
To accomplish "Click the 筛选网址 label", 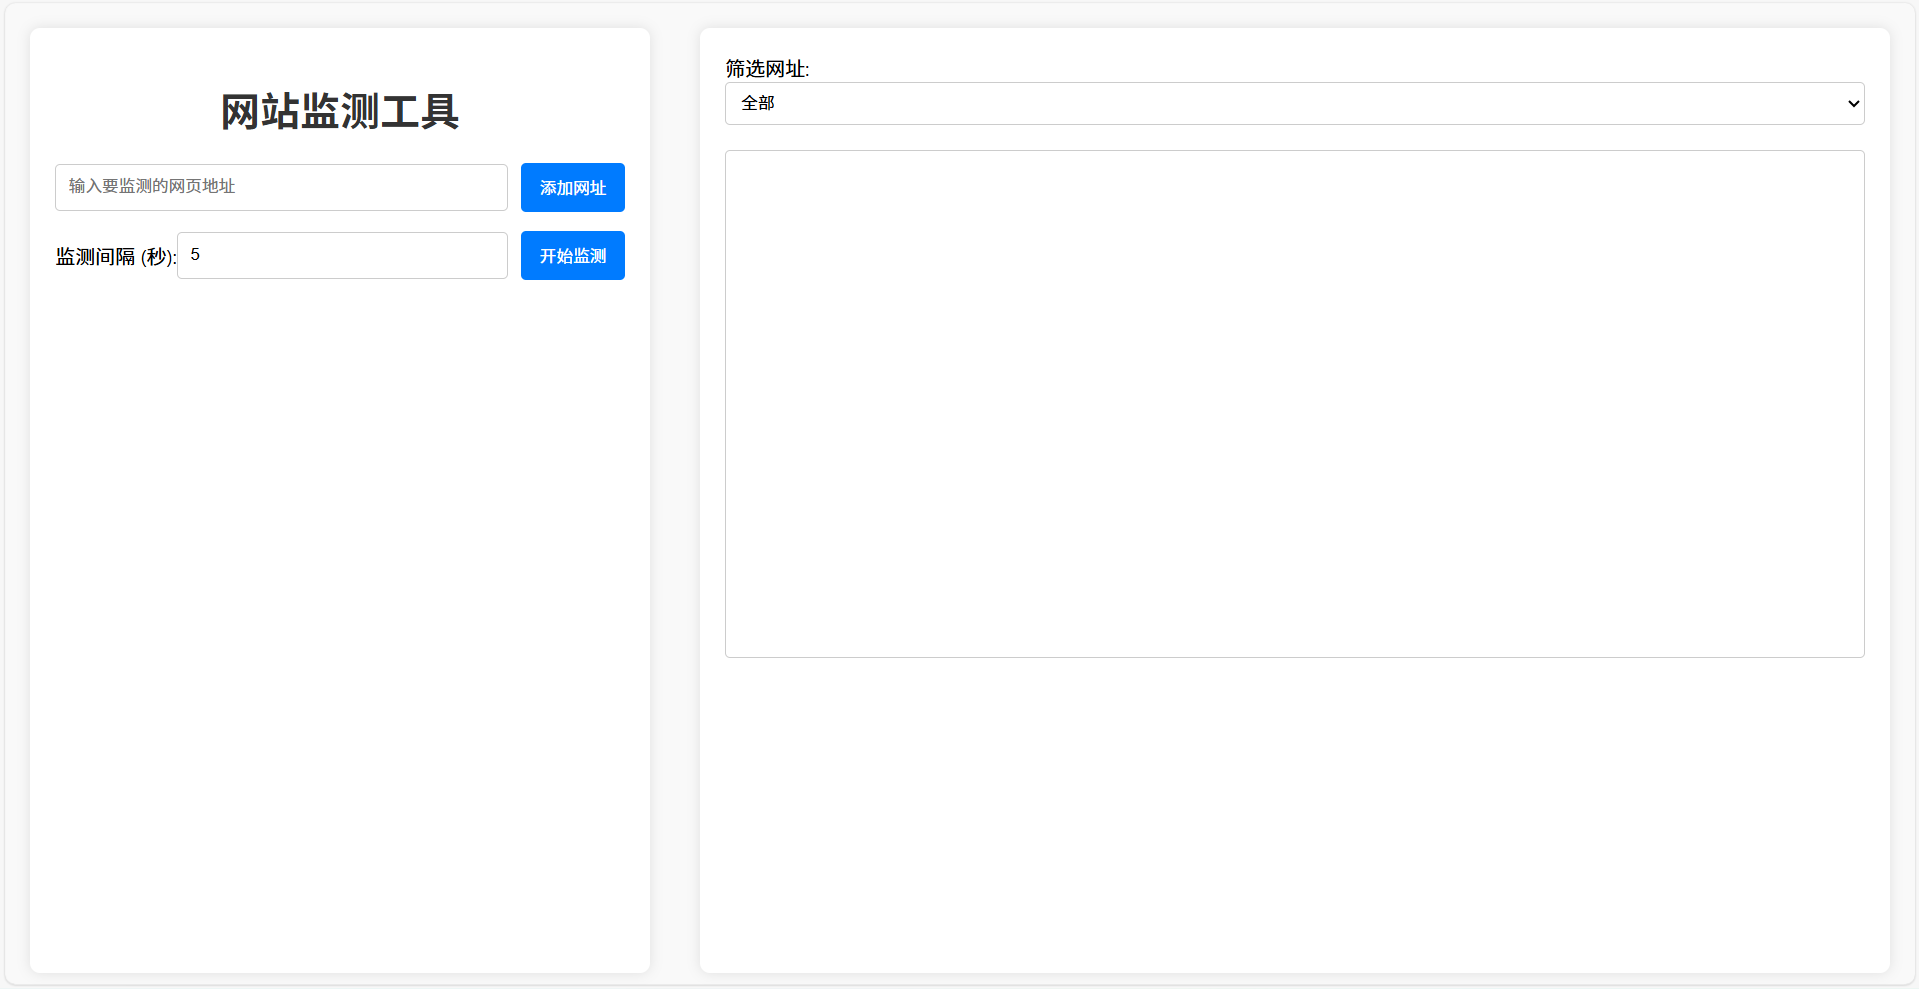I will point(767,69).
